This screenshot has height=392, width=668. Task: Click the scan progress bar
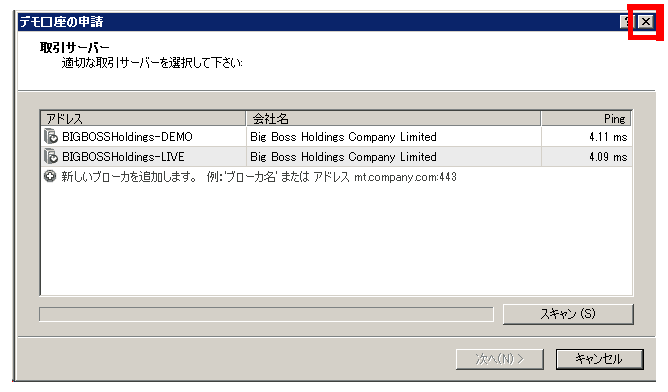pyautogui.click(x=266, y=314)
